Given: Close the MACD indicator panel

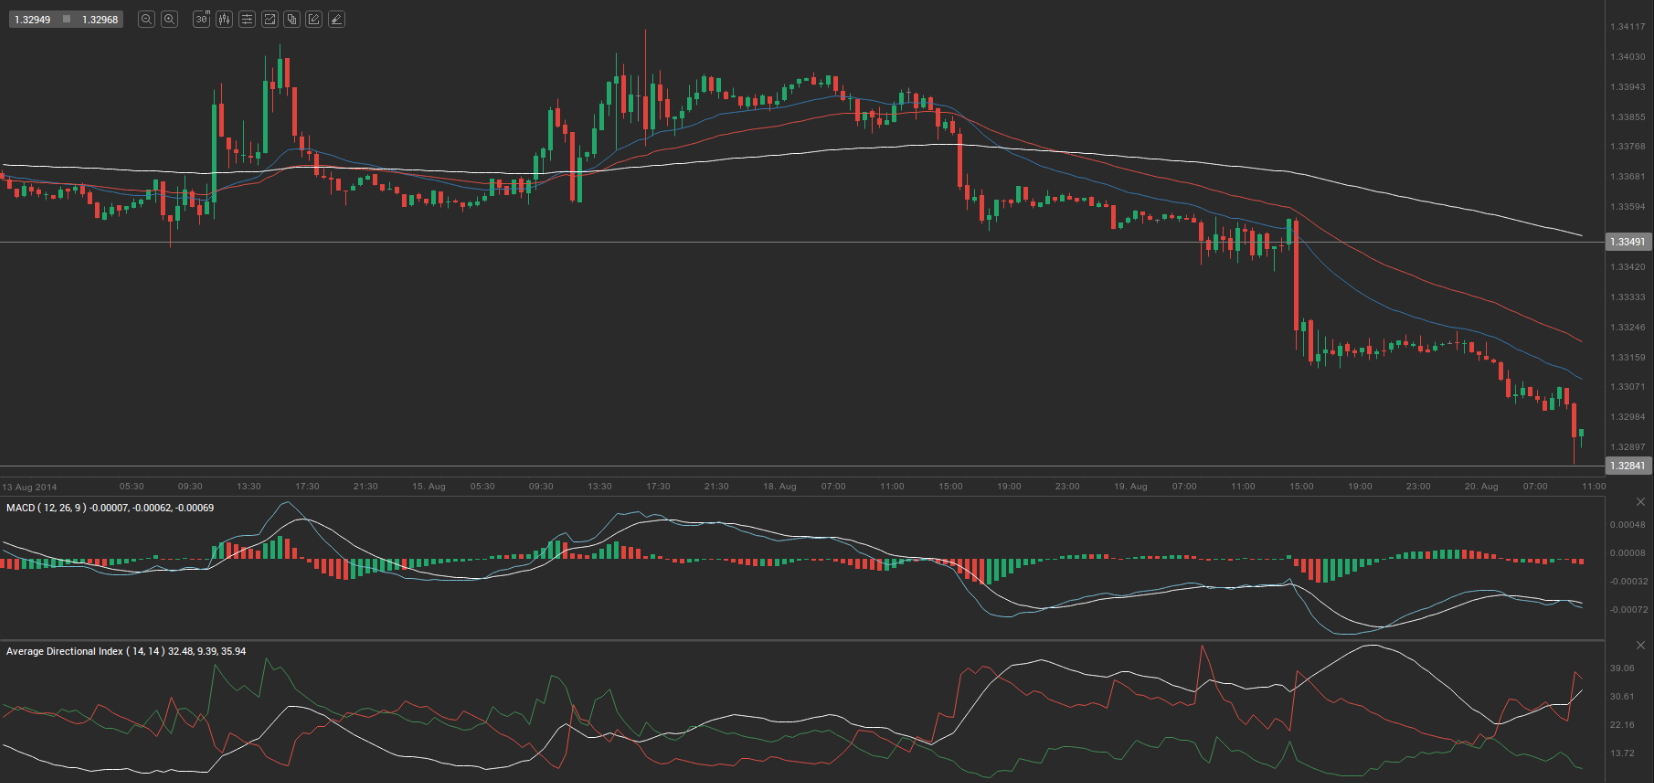Looking at the screenshot, I should click(x=1640, y=502).
